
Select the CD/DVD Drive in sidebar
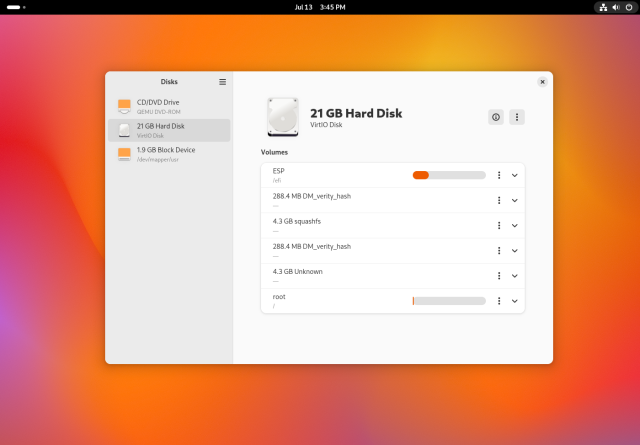[168, 106]
